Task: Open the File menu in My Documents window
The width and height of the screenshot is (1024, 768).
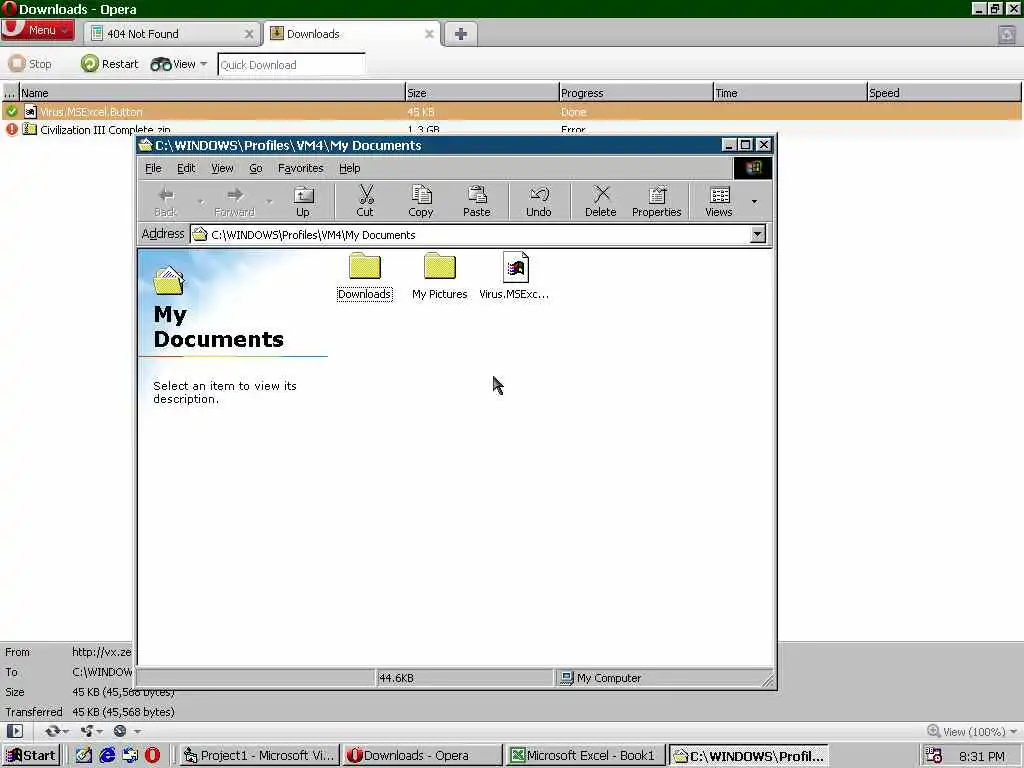Action: tap(153, 168)
